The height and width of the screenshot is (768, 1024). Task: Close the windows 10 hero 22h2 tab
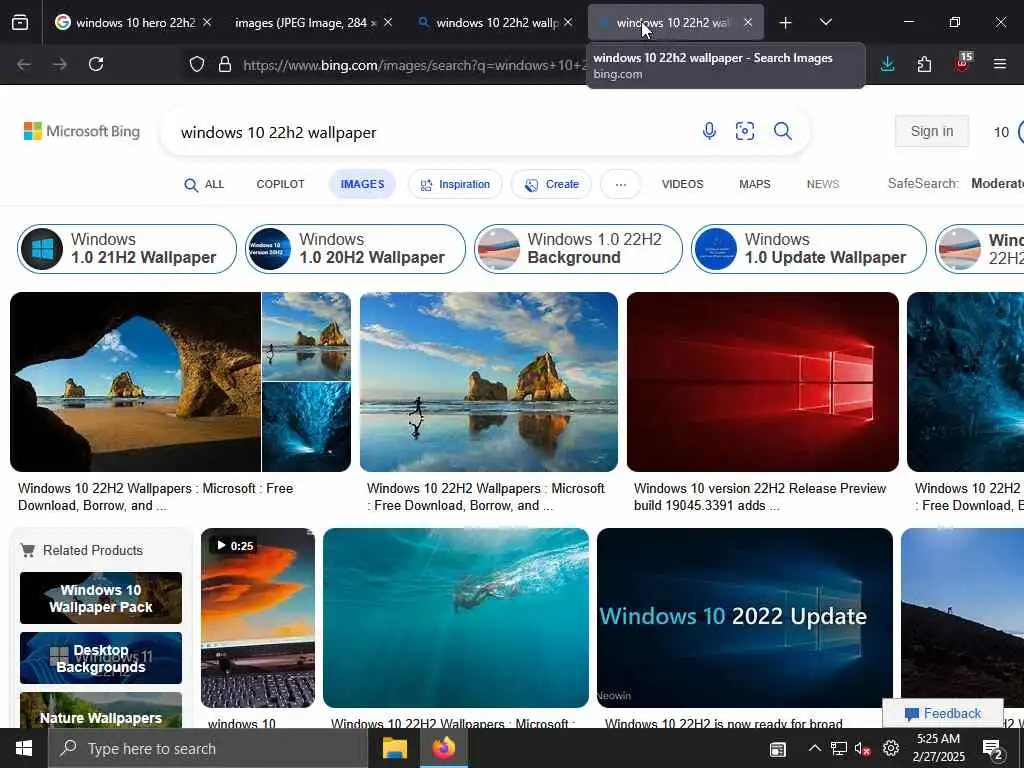pyautogui.click(x=207, y=22)
